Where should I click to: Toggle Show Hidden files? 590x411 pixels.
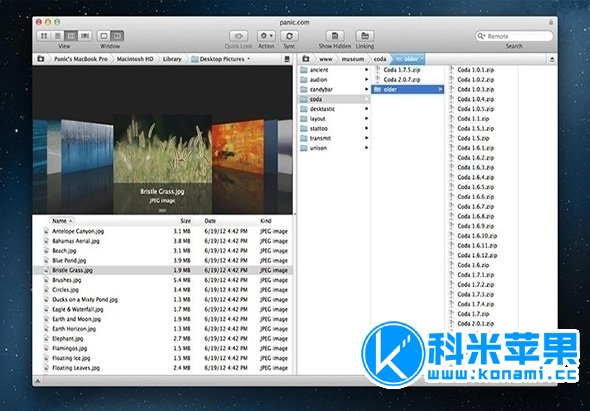click(x=335, y=36)
